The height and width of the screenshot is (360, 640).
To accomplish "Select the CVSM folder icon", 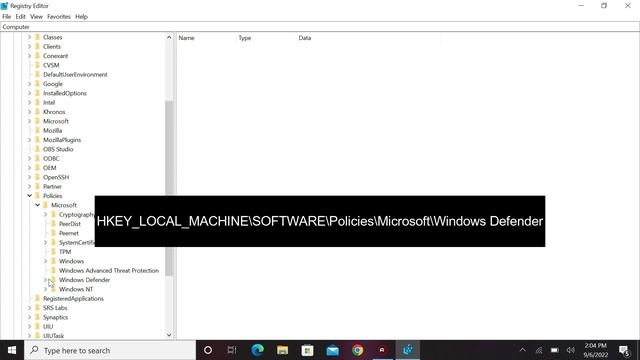I will click(37, 65).
